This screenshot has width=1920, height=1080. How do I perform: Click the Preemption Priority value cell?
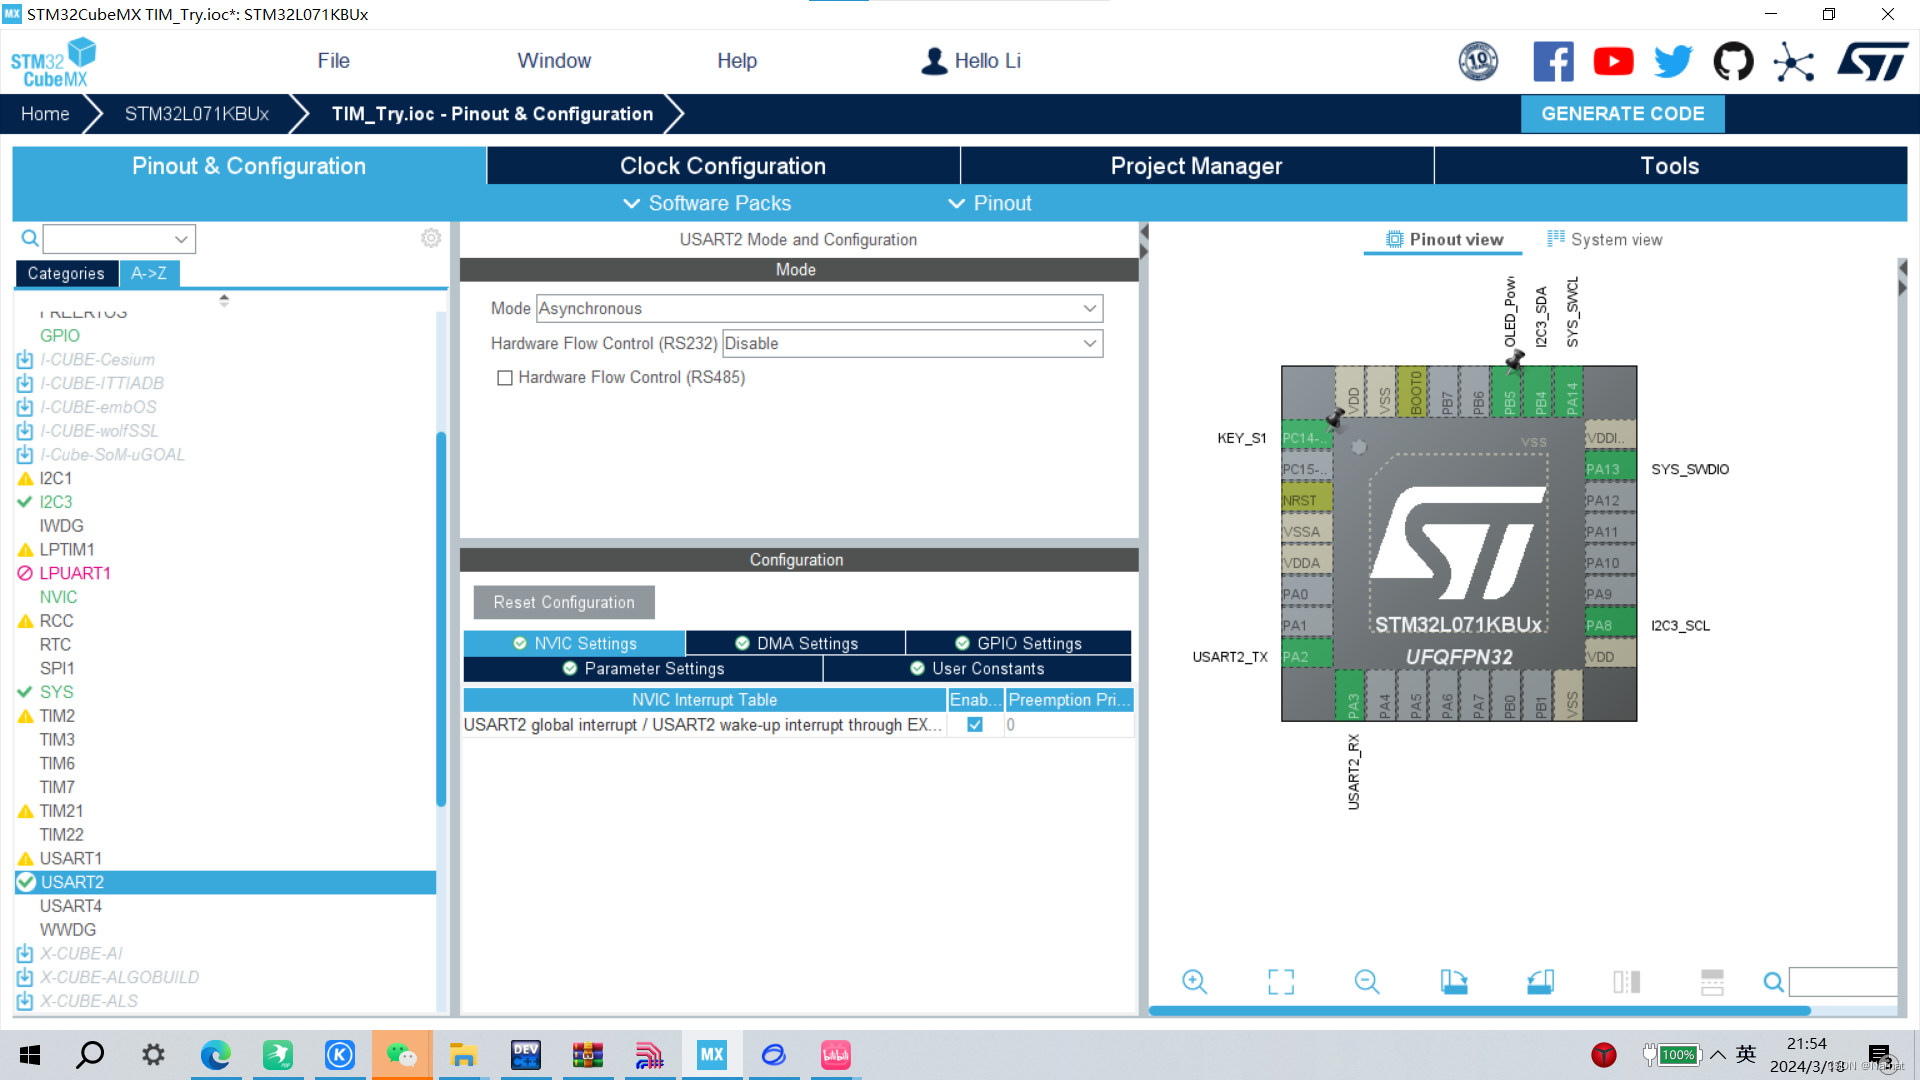(1068, 725)
